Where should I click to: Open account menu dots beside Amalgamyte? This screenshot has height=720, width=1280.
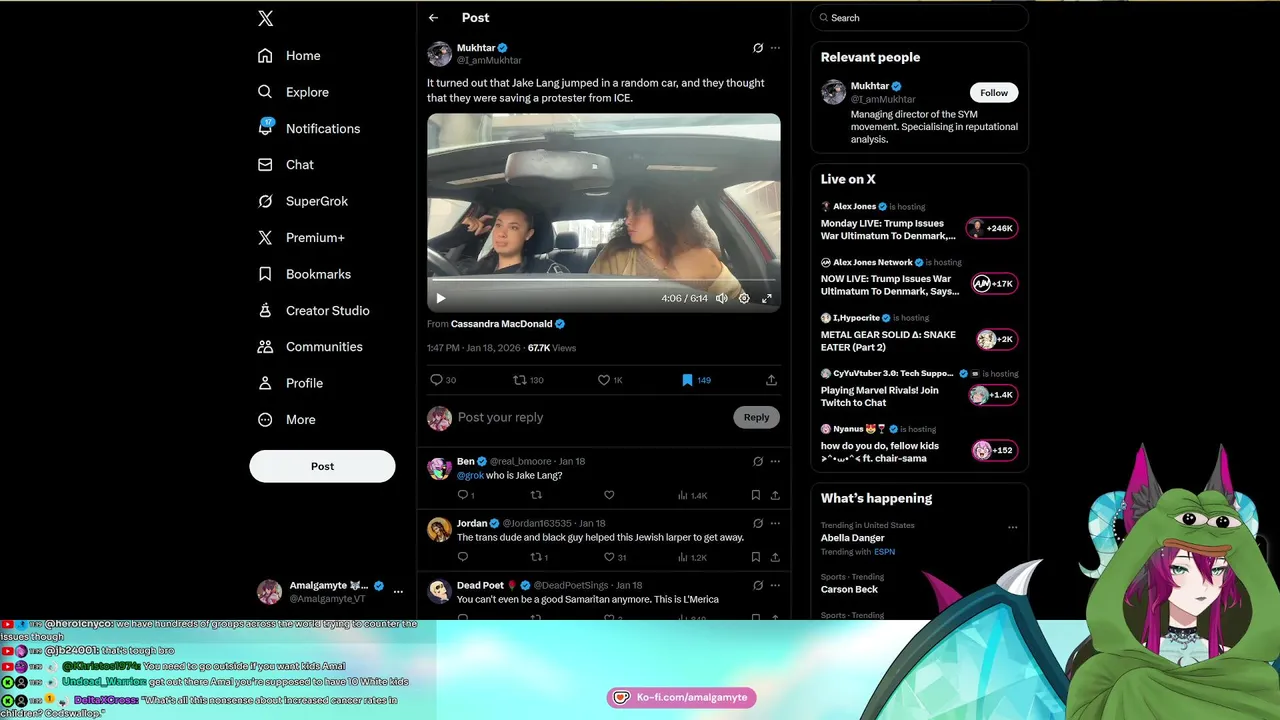(398, 592)
